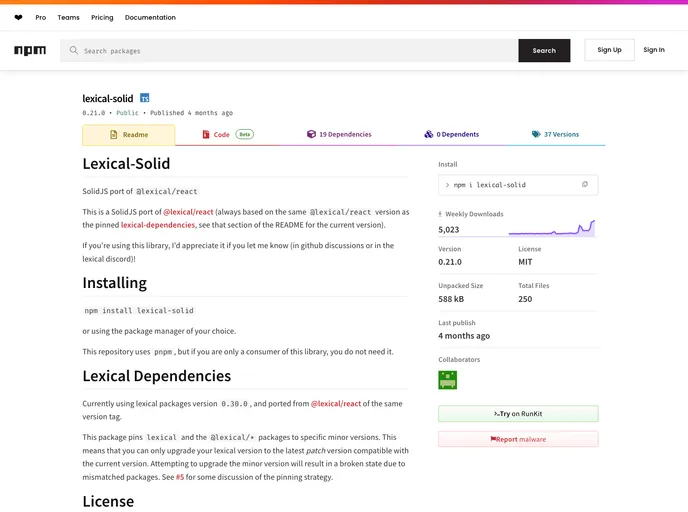The image size is (688, 512).
Task: Open the first @lexical/react link
Action: 188,212
